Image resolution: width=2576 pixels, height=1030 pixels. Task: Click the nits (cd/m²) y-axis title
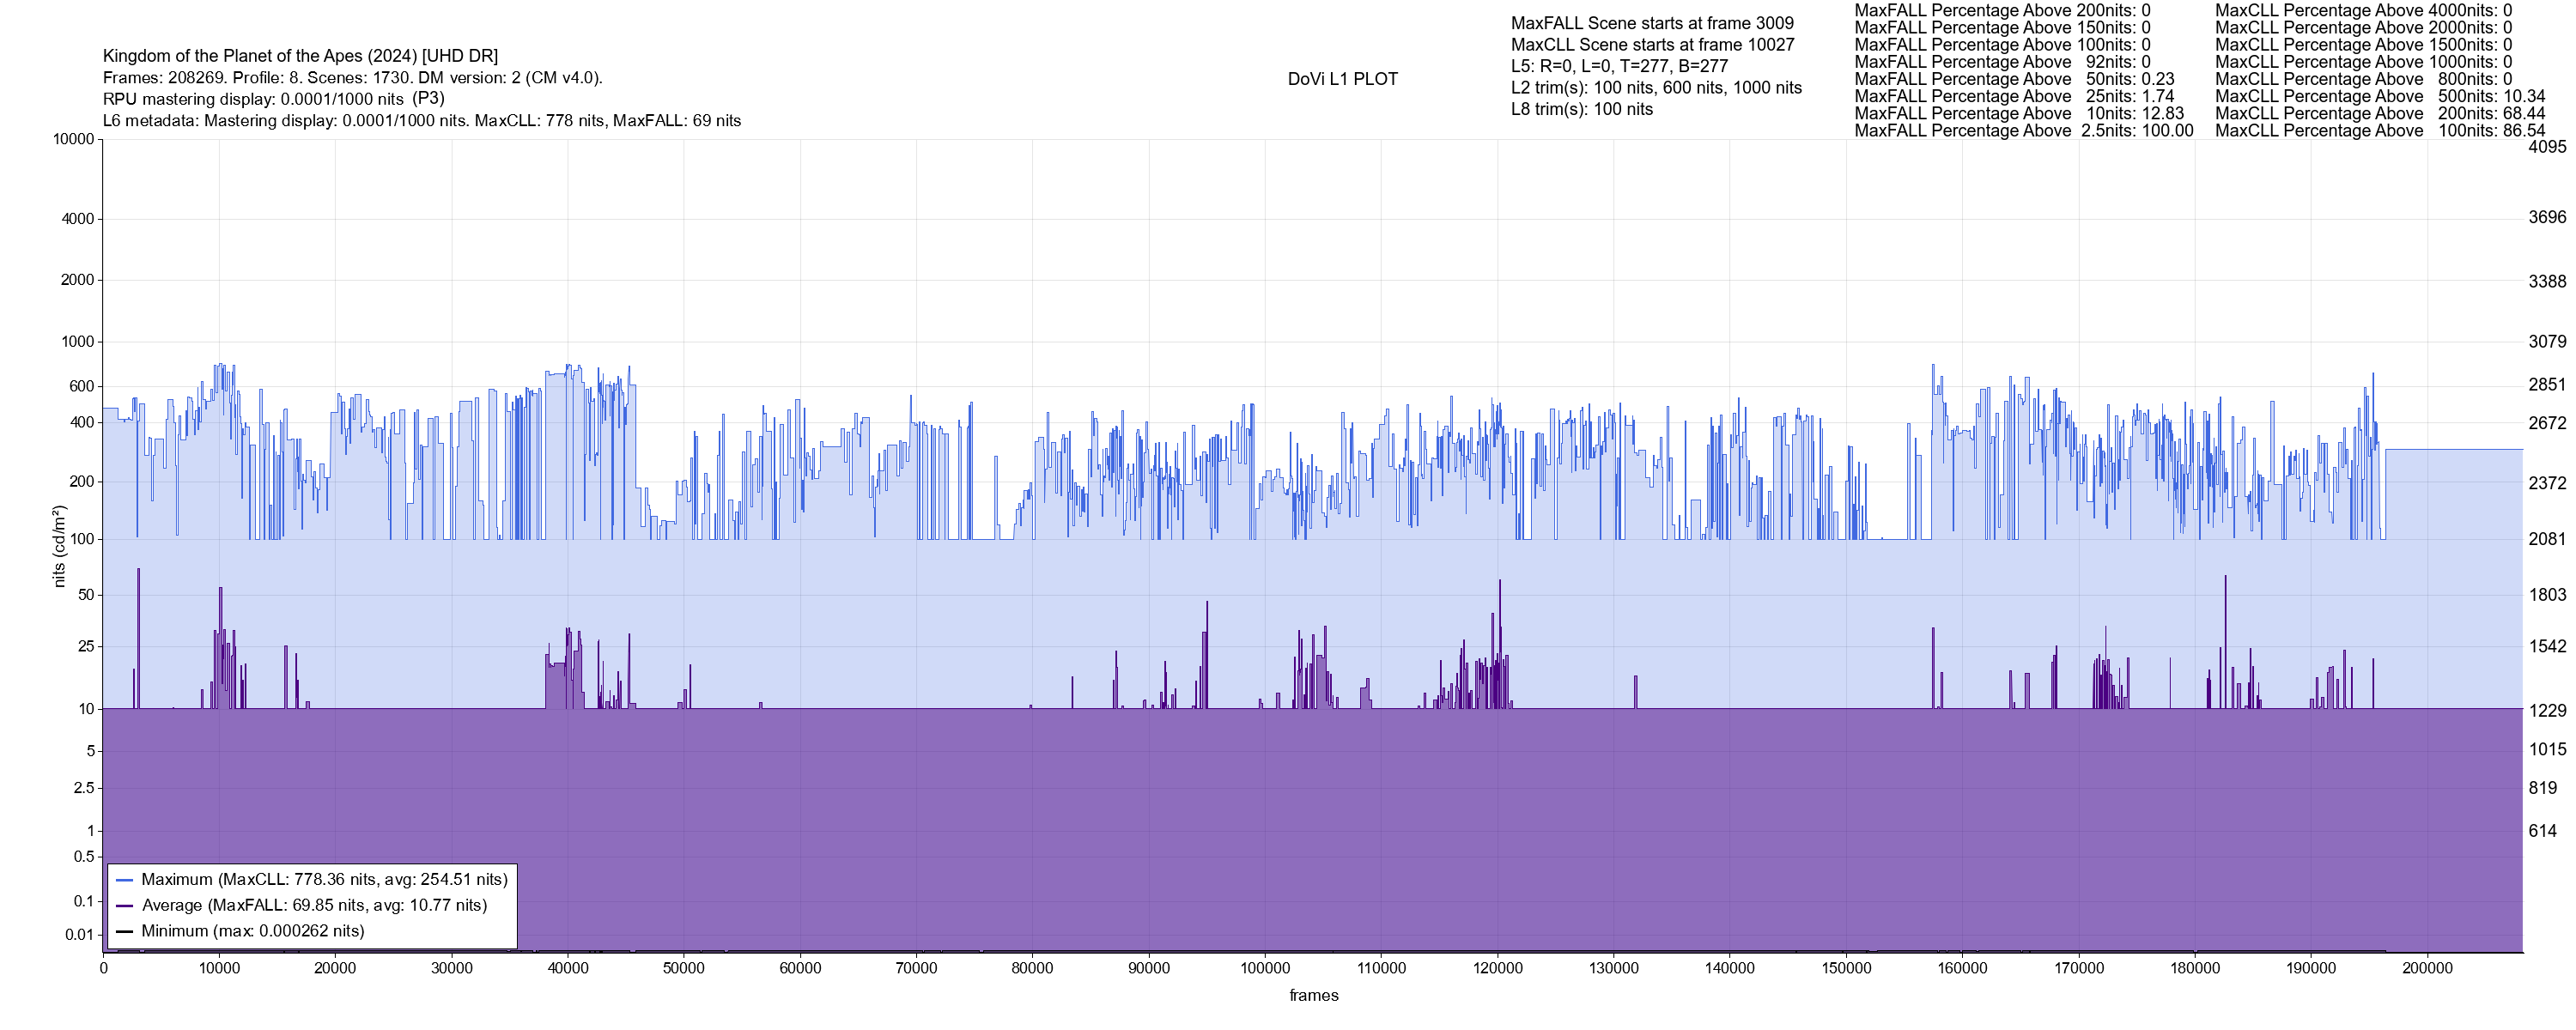59,546
